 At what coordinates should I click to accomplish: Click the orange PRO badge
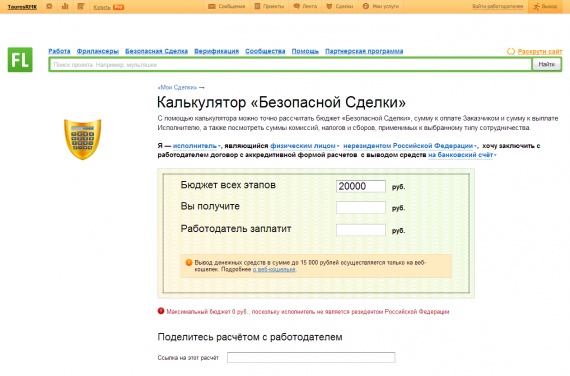coord(119,7)
